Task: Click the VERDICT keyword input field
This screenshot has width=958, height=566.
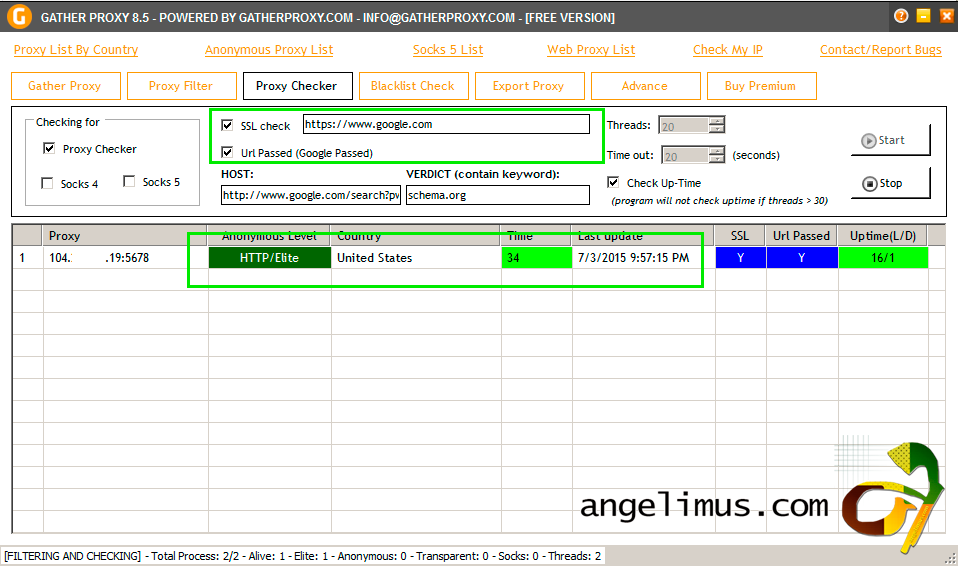Action: 497,195
